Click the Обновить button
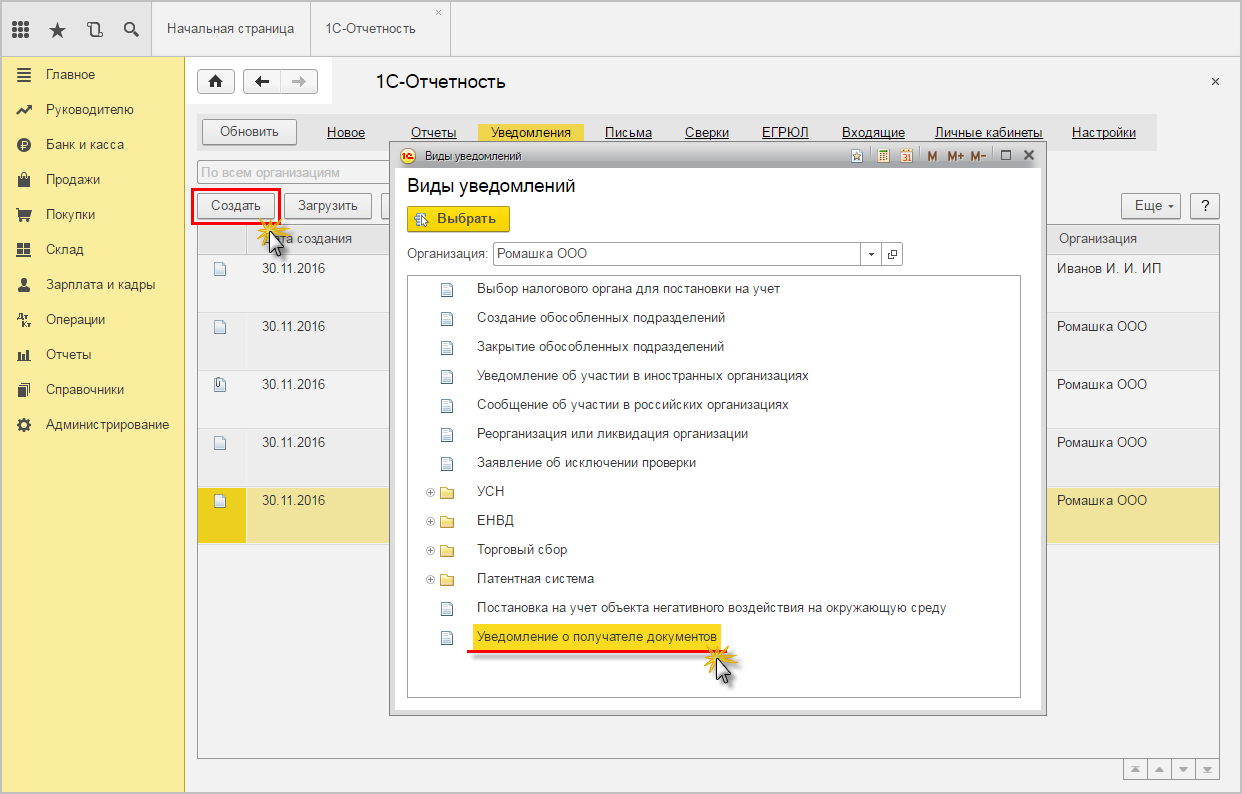Image resolution: width=1242 pixels, height=794 pixels. coord(249,131)
